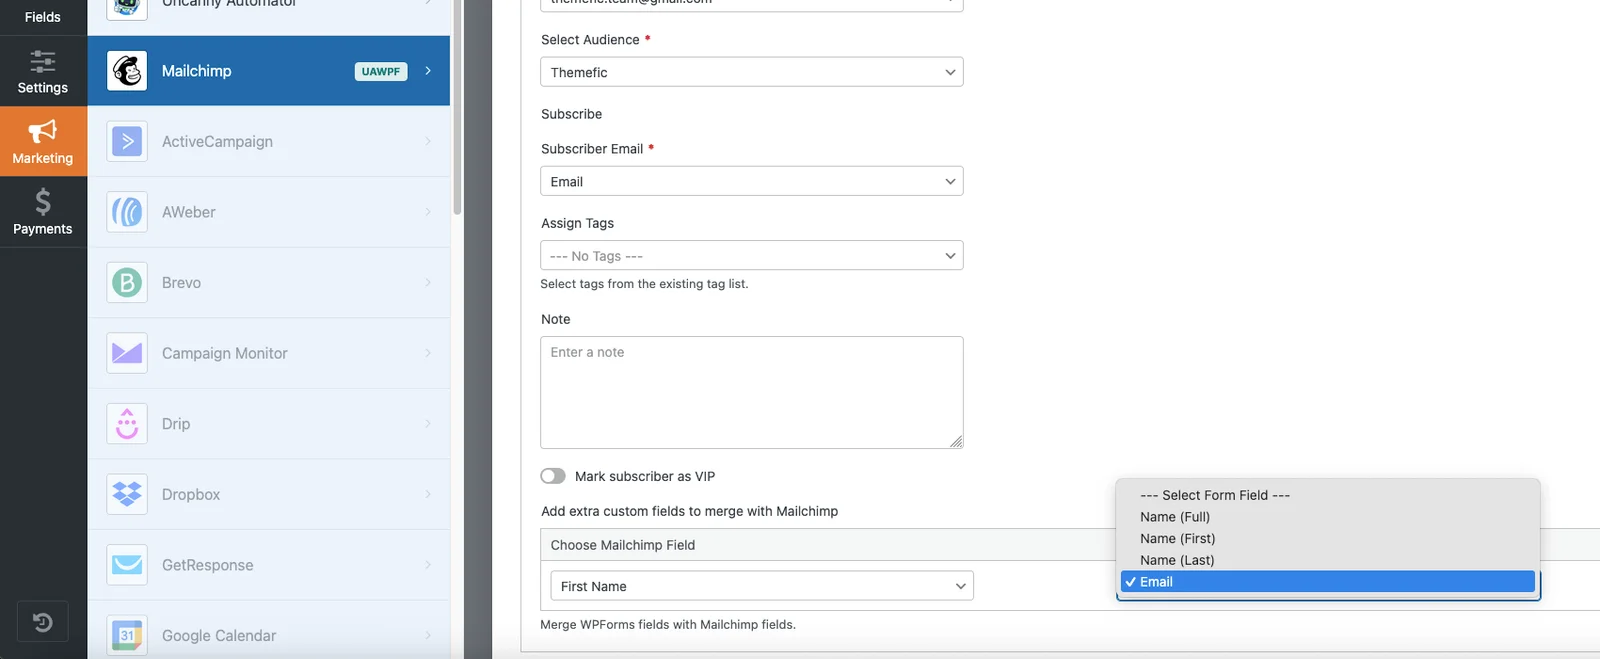Enable Mark subscriber as VIP toggle
Viewport: 1600px width, 659px height.
click(x=553, y=476)
